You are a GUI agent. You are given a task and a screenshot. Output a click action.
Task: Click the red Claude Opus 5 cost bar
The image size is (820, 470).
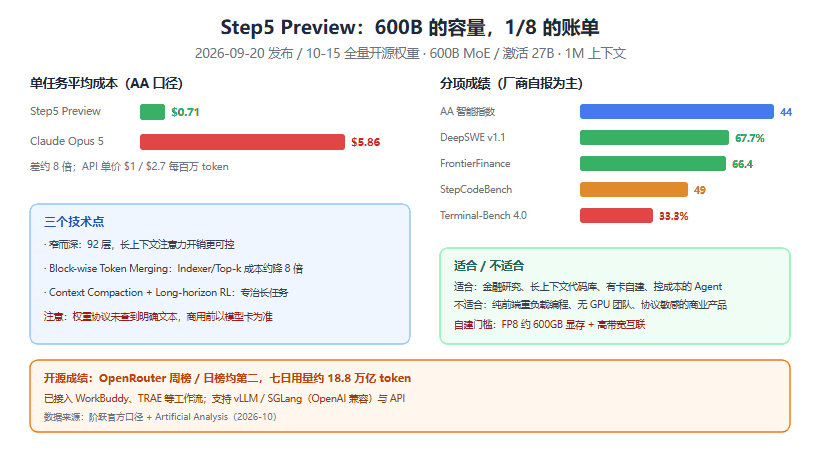(242, 142)
